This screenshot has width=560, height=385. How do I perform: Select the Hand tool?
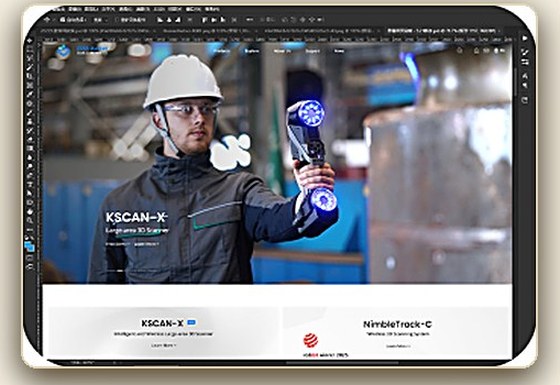pos(30,212)
